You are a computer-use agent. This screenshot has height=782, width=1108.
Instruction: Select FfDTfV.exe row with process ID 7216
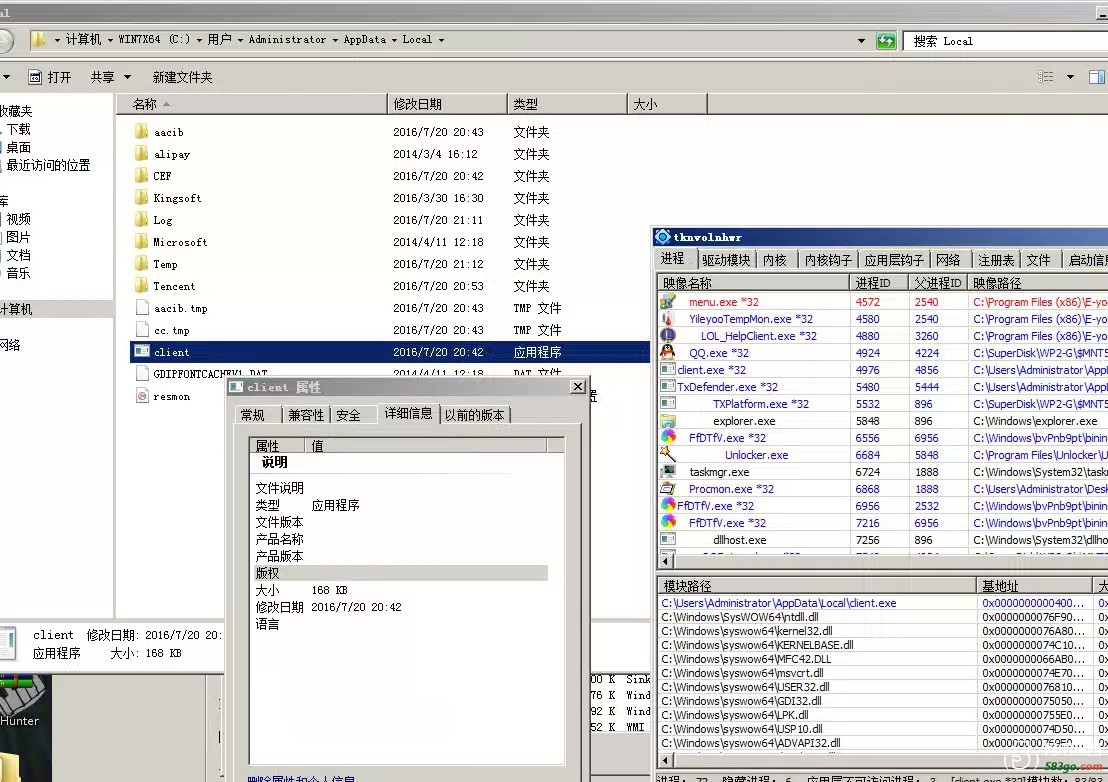point(881,523)
